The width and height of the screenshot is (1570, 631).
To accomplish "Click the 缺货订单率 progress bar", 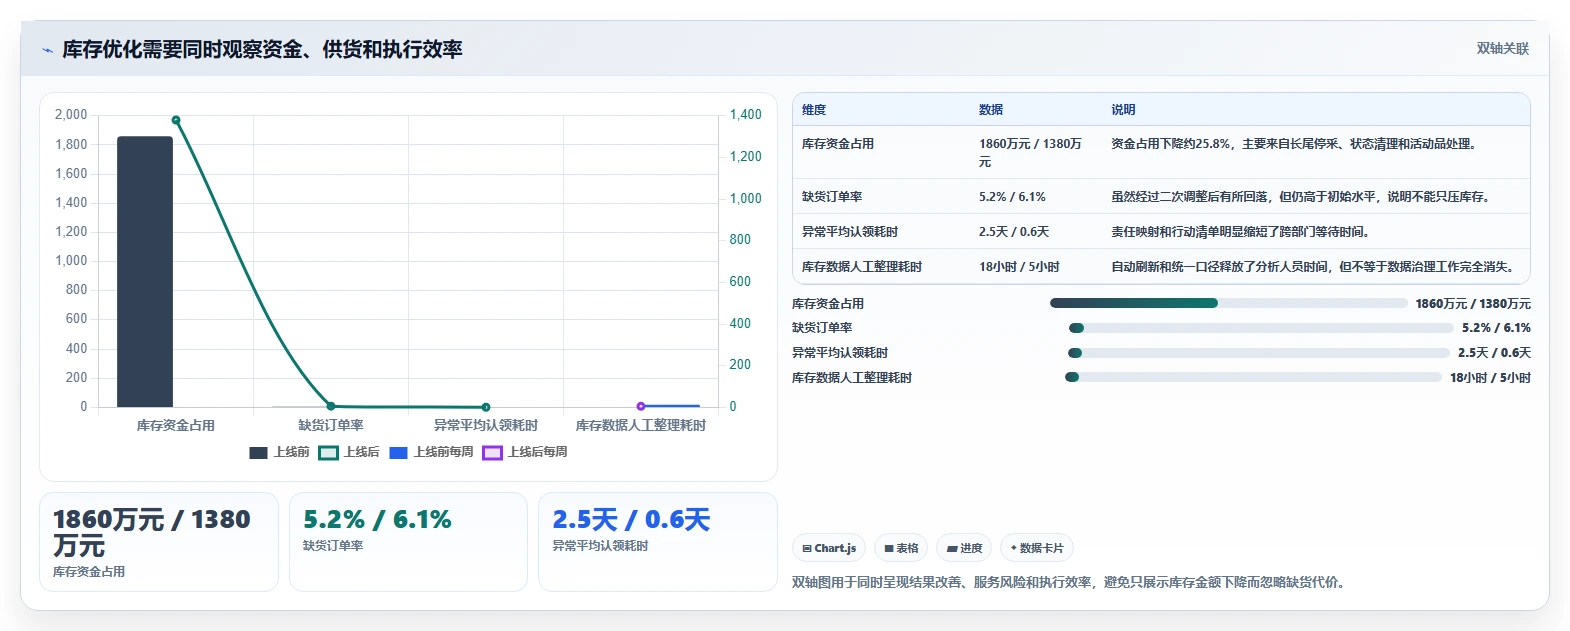I will 1261,328.
